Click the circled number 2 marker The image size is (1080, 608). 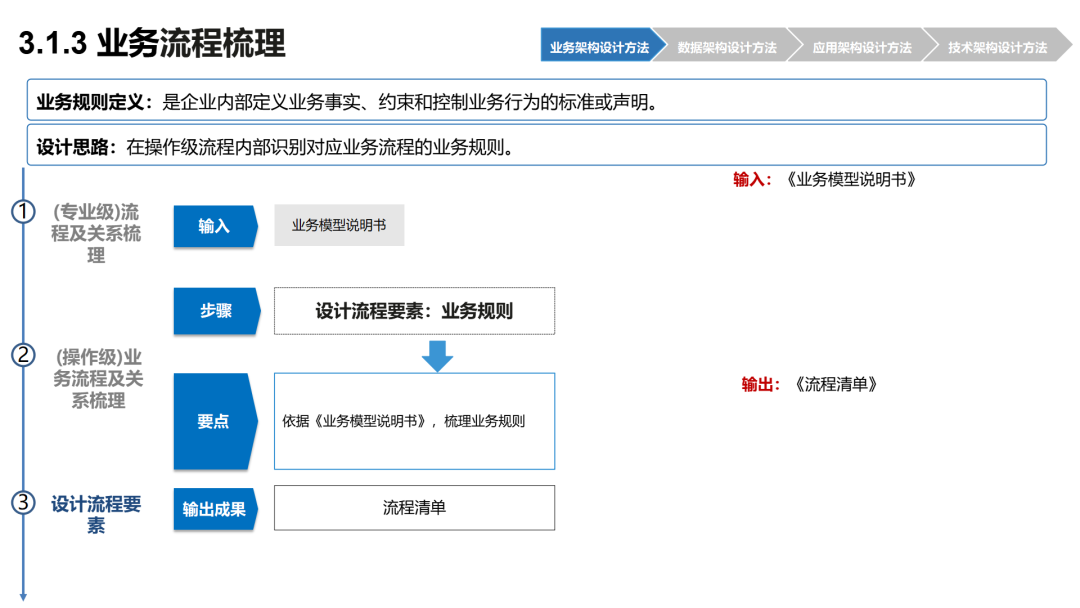(23, 355)
